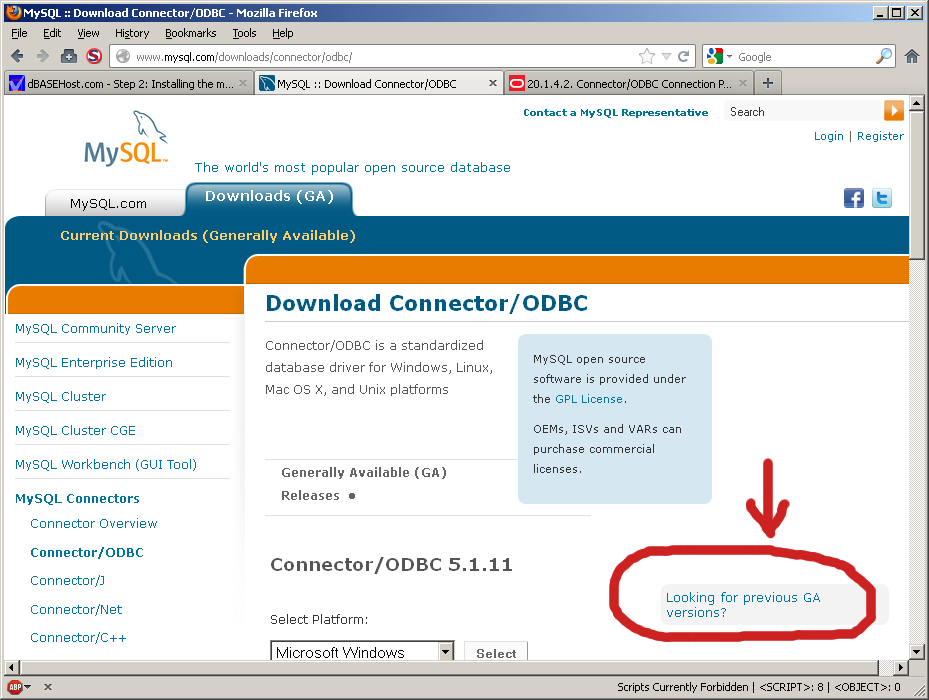Open the Bookmarks menu
The height and width of the screenshot is (700, 929).
191,33
